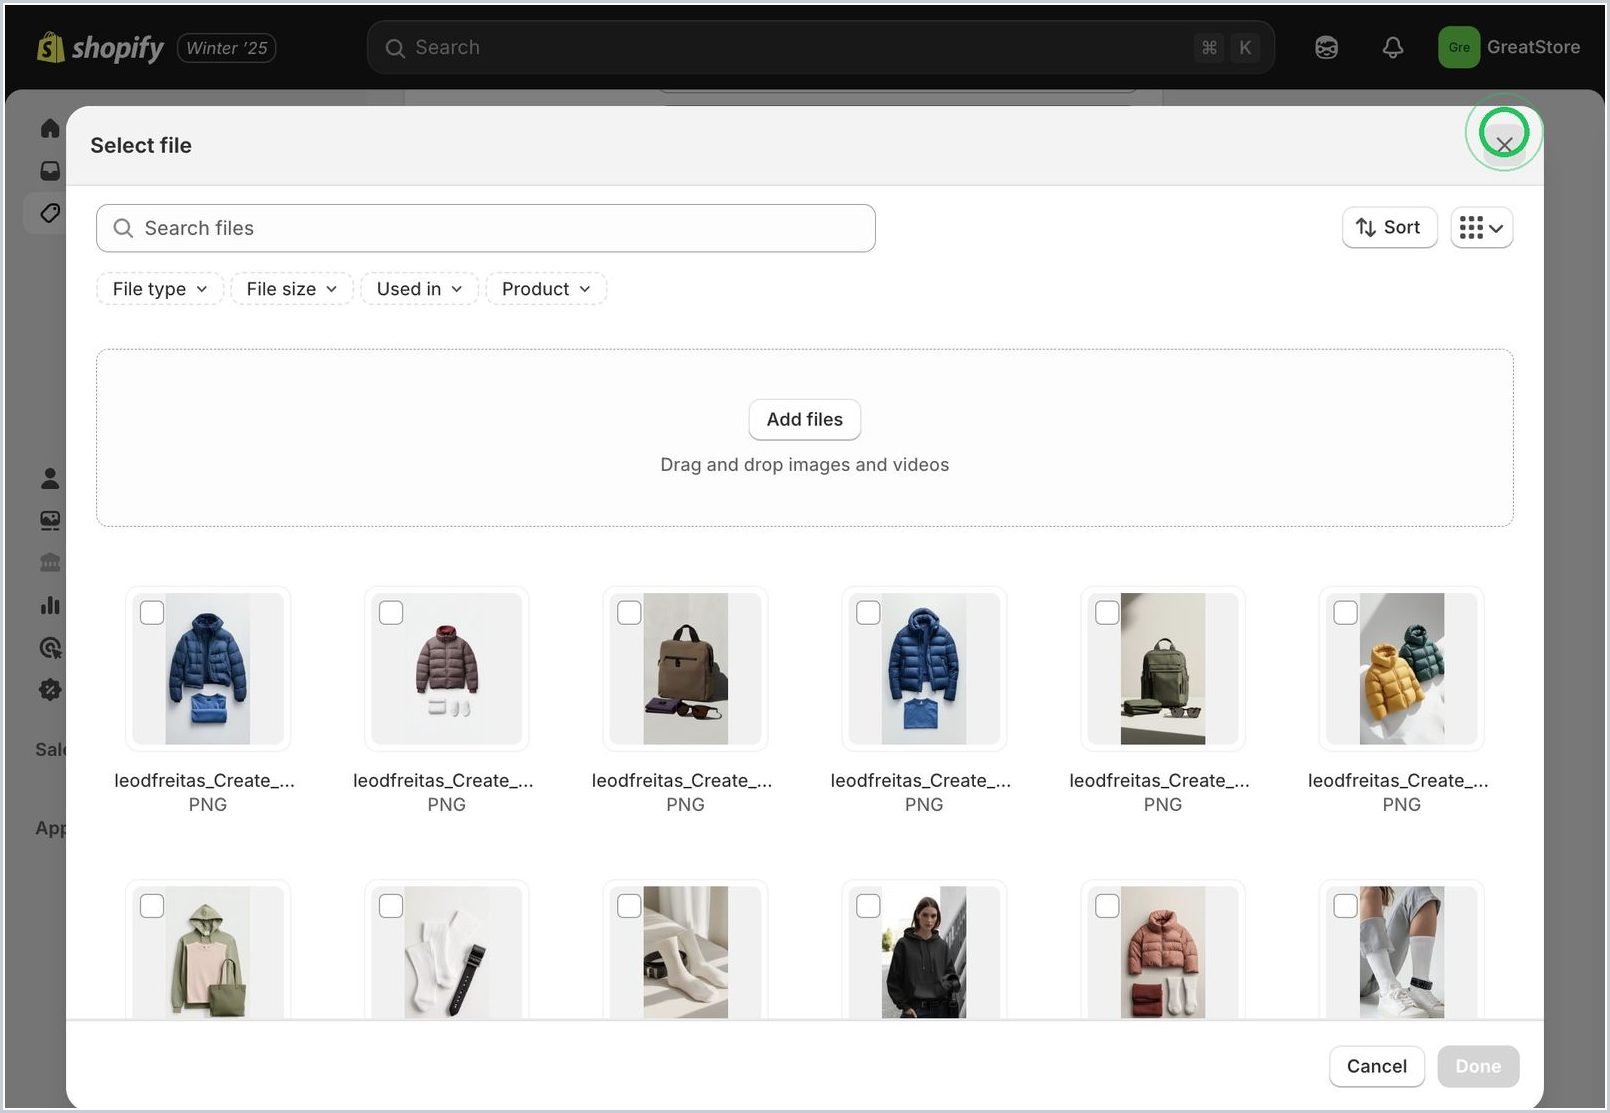The width and height of the screenshot is (1610, 1113).
Task: Open Orders inbox icon in sidebar
Action: [x=50, y=171]
